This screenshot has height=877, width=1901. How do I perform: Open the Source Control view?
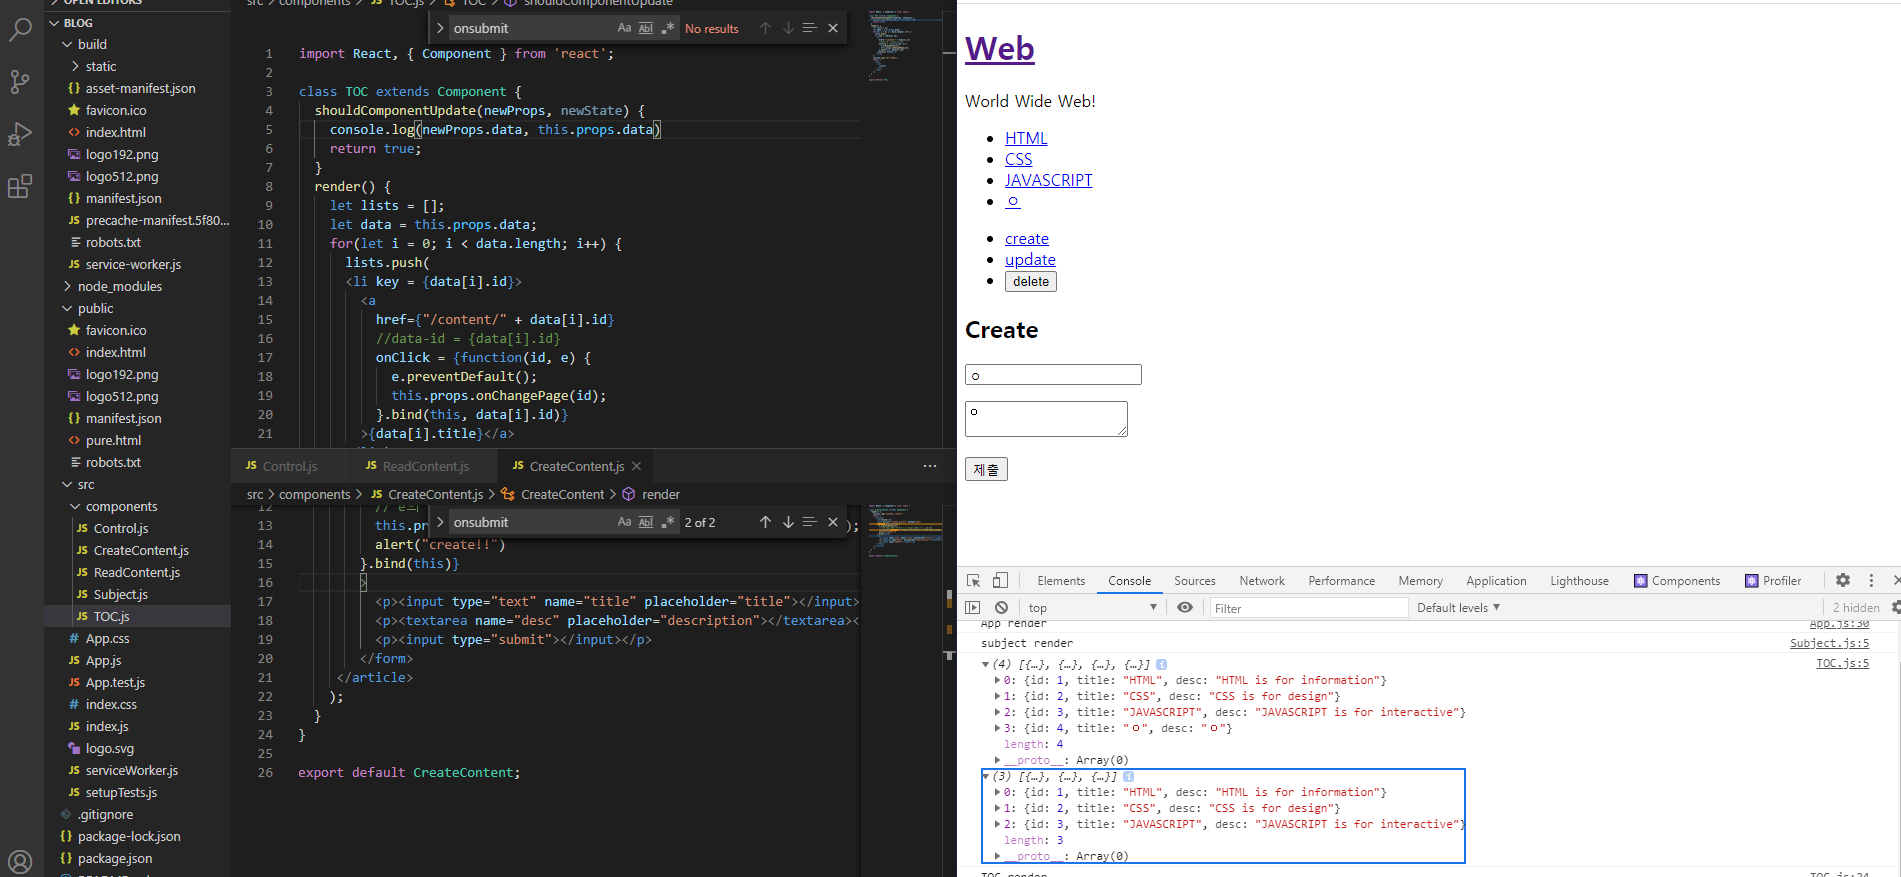pos(20,81)
